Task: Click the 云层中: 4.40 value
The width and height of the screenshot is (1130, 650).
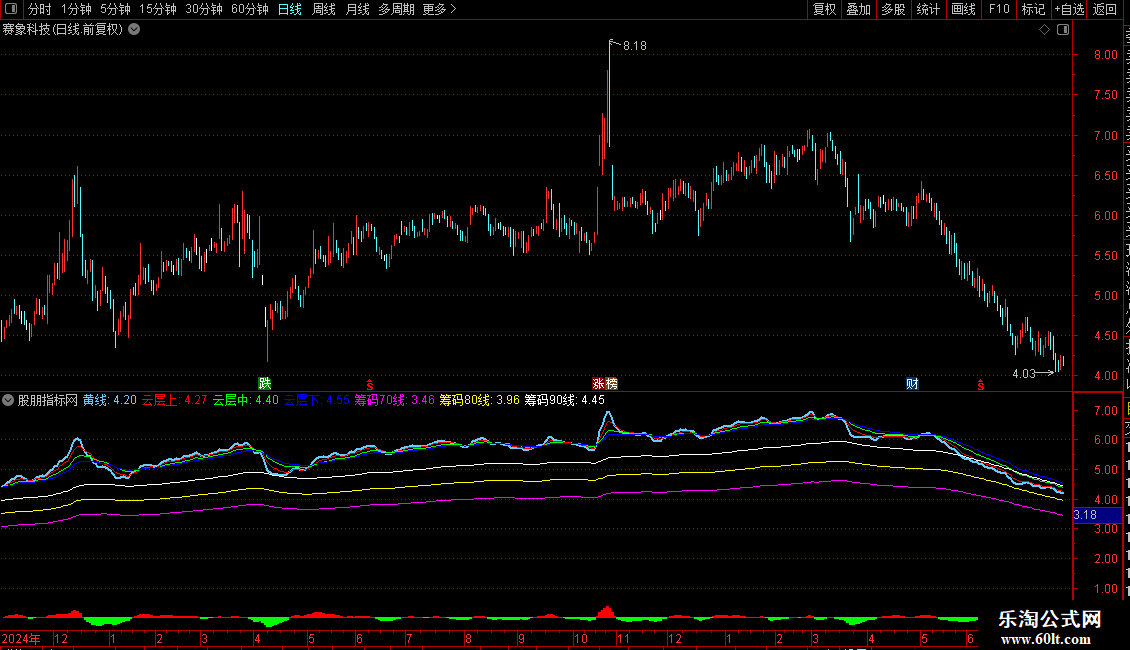Action: pos(245,400)
